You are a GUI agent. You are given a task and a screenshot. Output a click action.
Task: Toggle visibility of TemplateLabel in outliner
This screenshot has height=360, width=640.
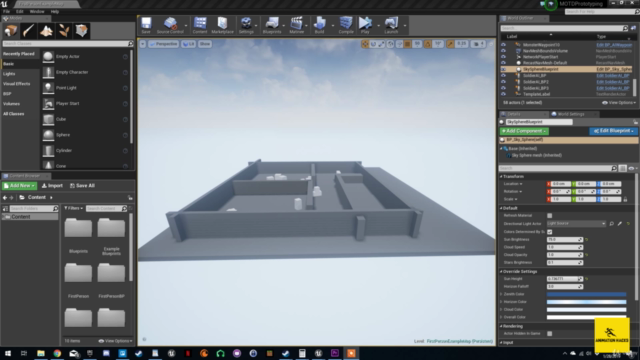pyautogui.click(x=503, y=94)
